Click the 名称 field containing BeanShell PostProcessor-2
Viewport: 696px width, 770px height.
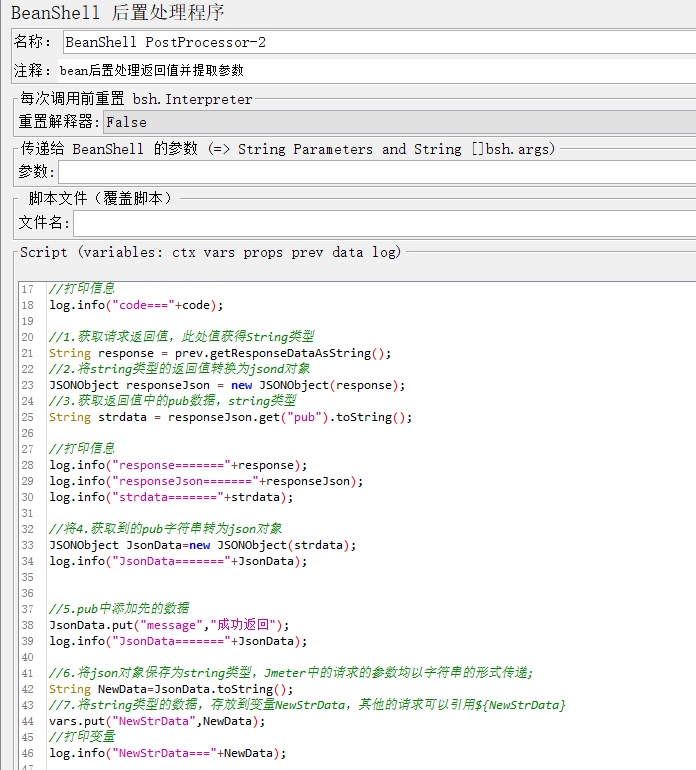tap(379, 42)
